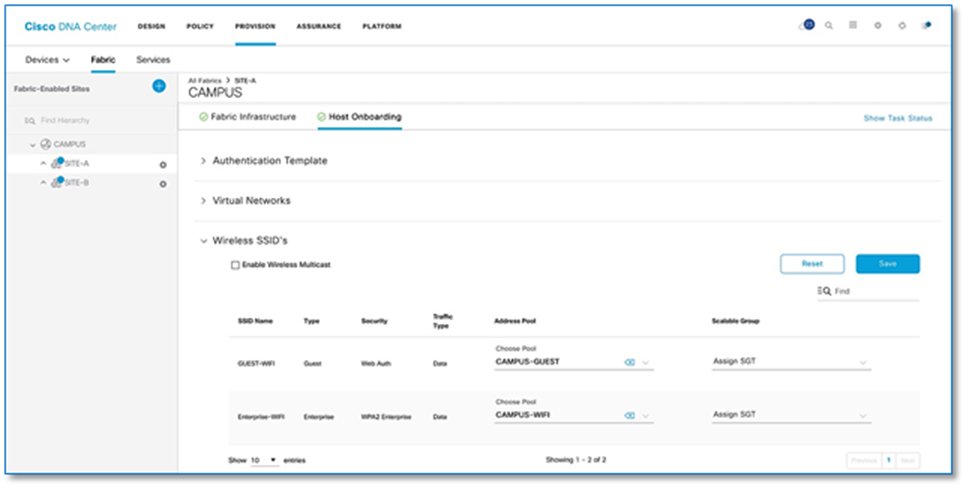
Task: Open the PLATFORM menu
Action: pyautogui.click(x=382, y=26)
